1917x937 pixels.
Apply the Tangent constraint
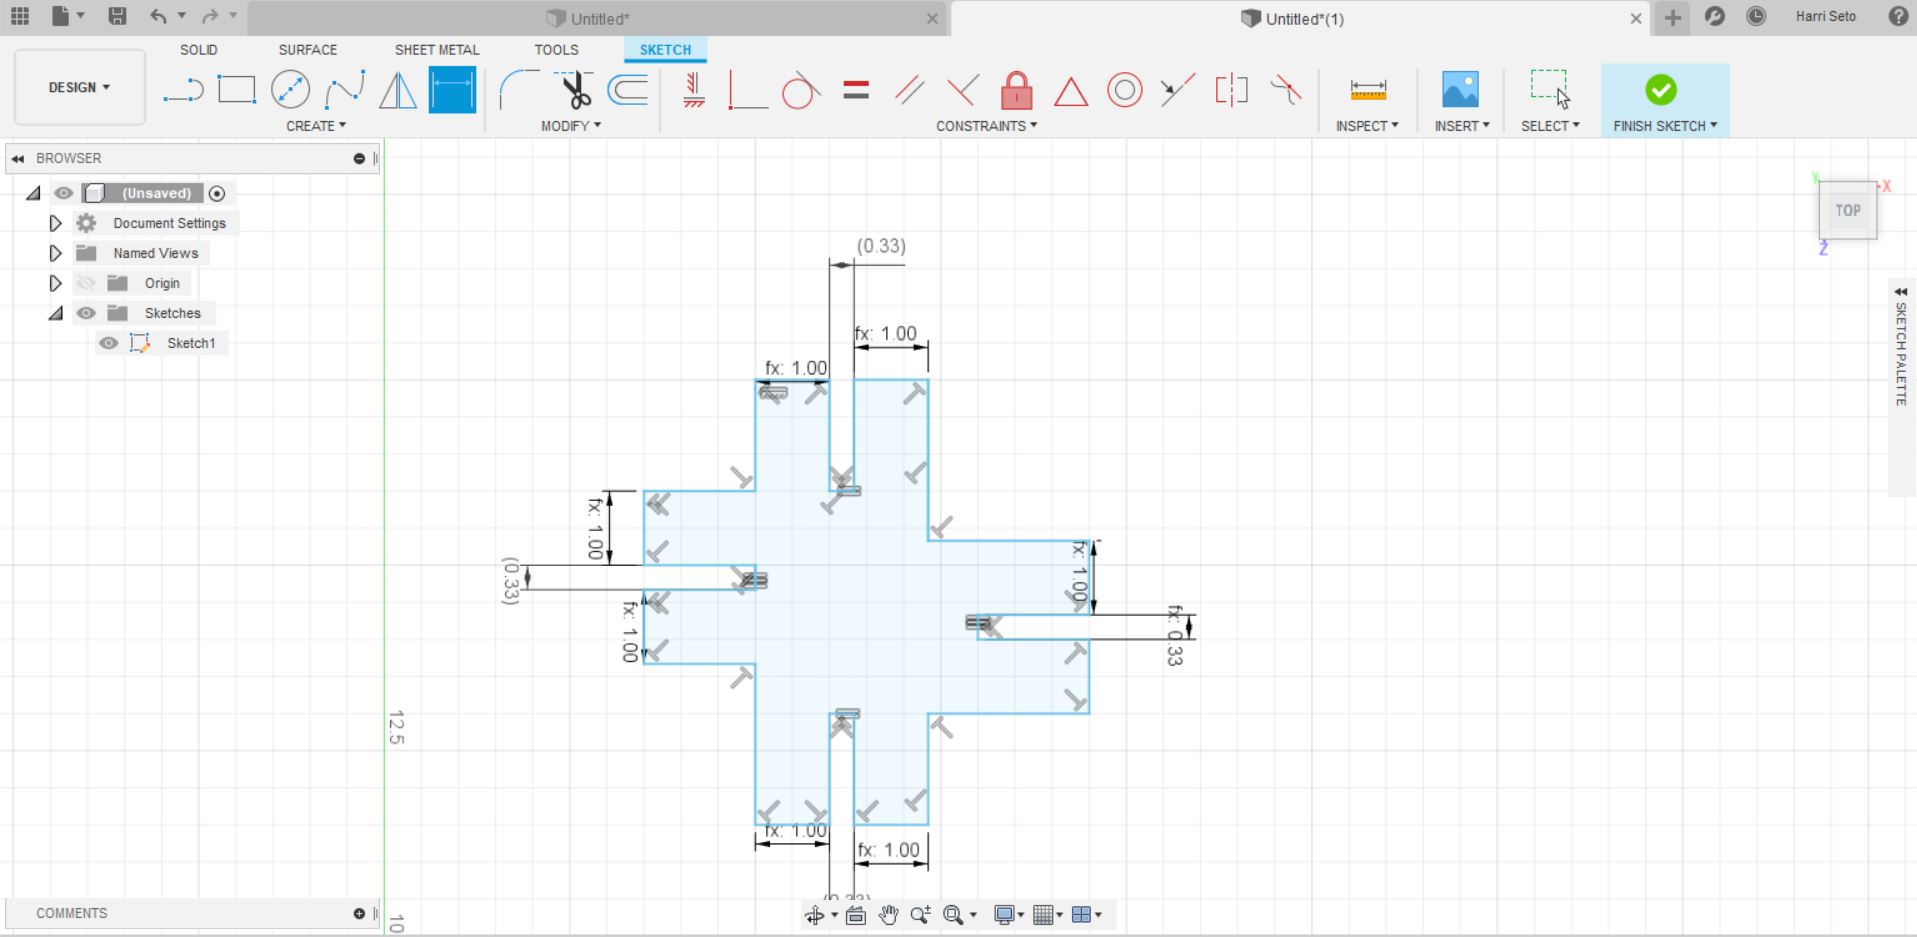801,90
